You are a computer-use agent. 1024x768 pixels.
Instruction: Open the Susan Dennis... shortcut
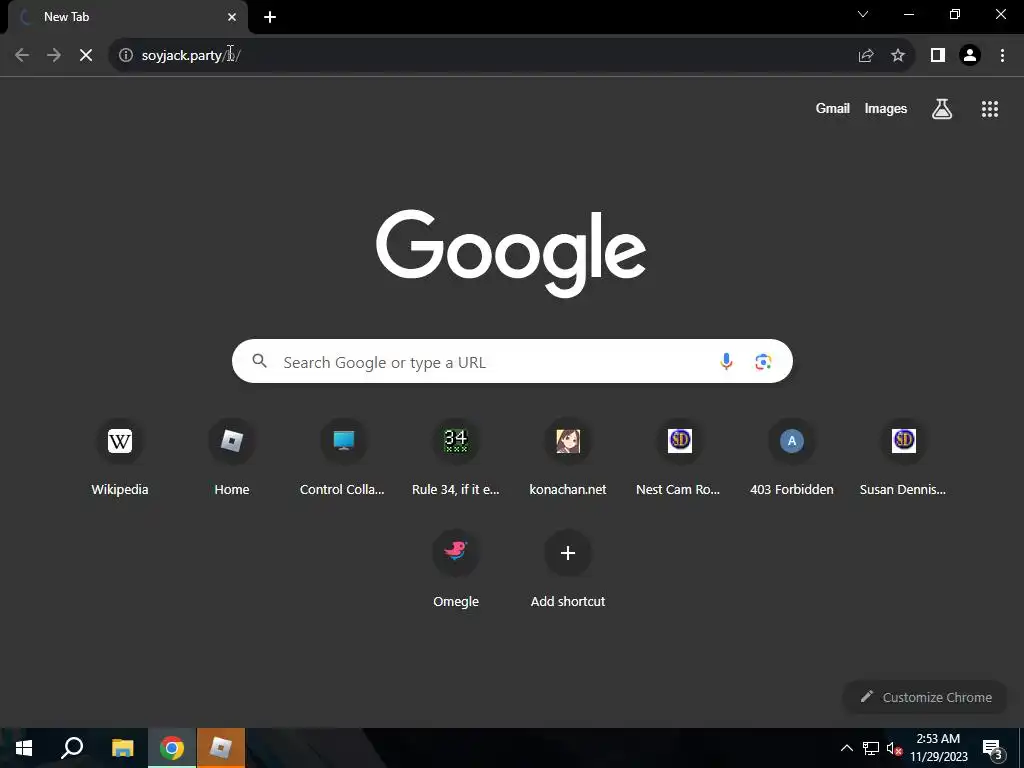[x=903, y=458]
